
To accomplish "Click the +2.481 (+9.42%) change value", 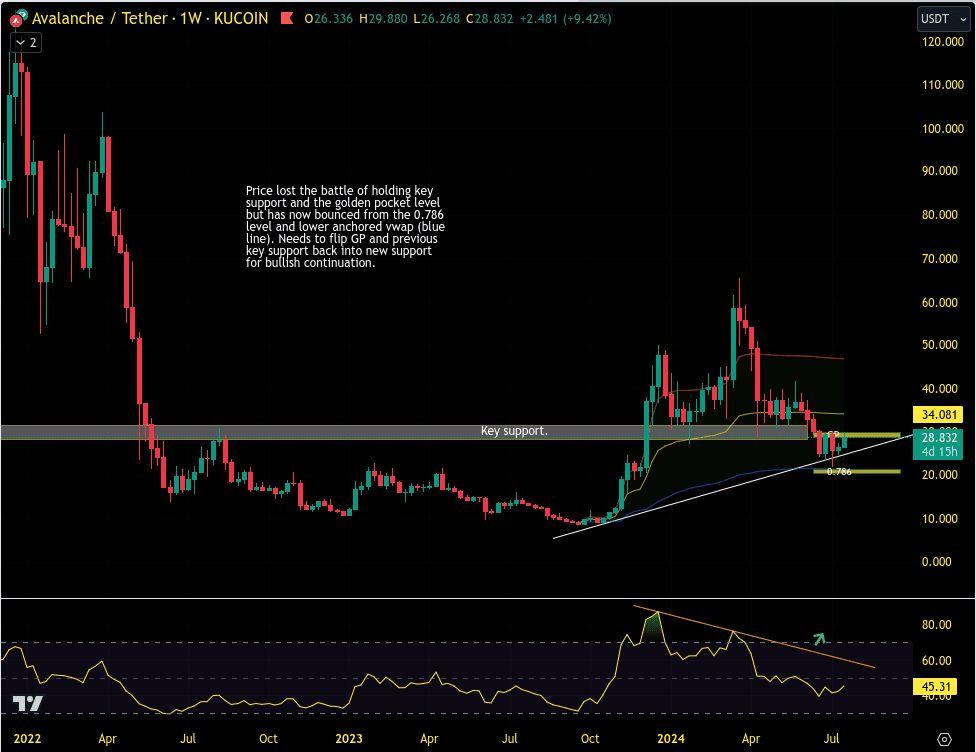I will [x=565, y=19].
